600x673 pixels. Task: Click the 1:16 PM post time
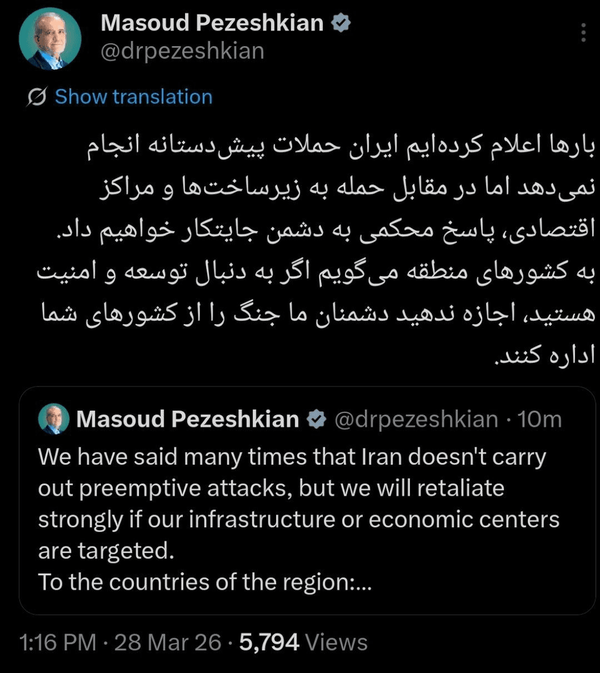pos(60,642)
